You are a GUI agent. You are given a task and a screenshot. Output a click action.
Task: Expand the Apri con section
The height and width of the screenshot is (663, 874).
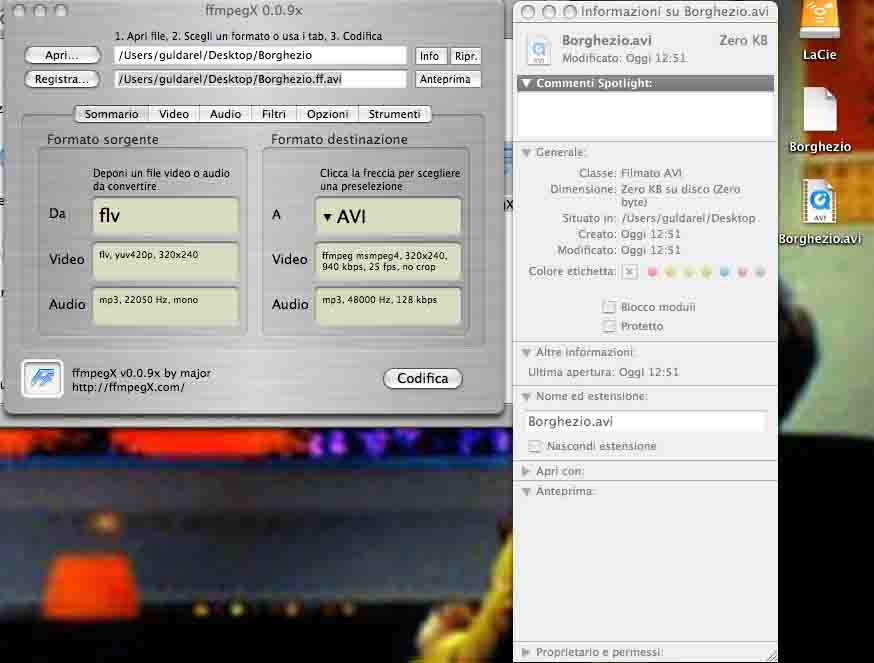526,471
